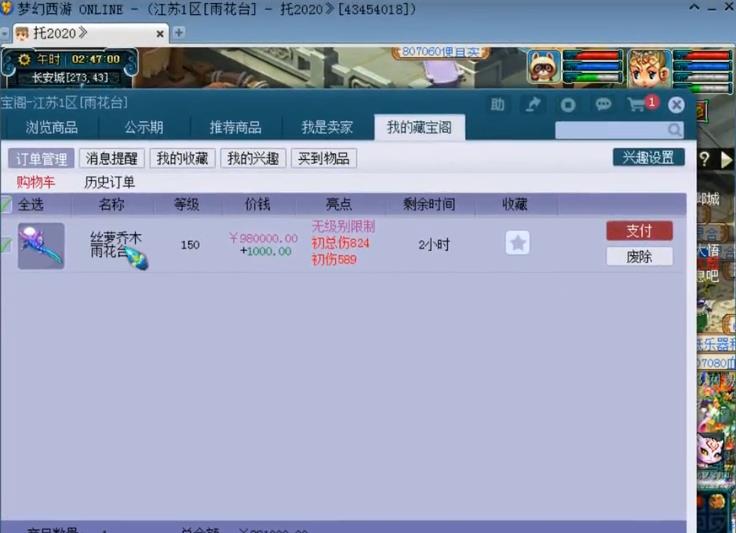Toggle the 全选 select-all checkbox
Viewport: 736px width, 533px height.
point(6,205)
